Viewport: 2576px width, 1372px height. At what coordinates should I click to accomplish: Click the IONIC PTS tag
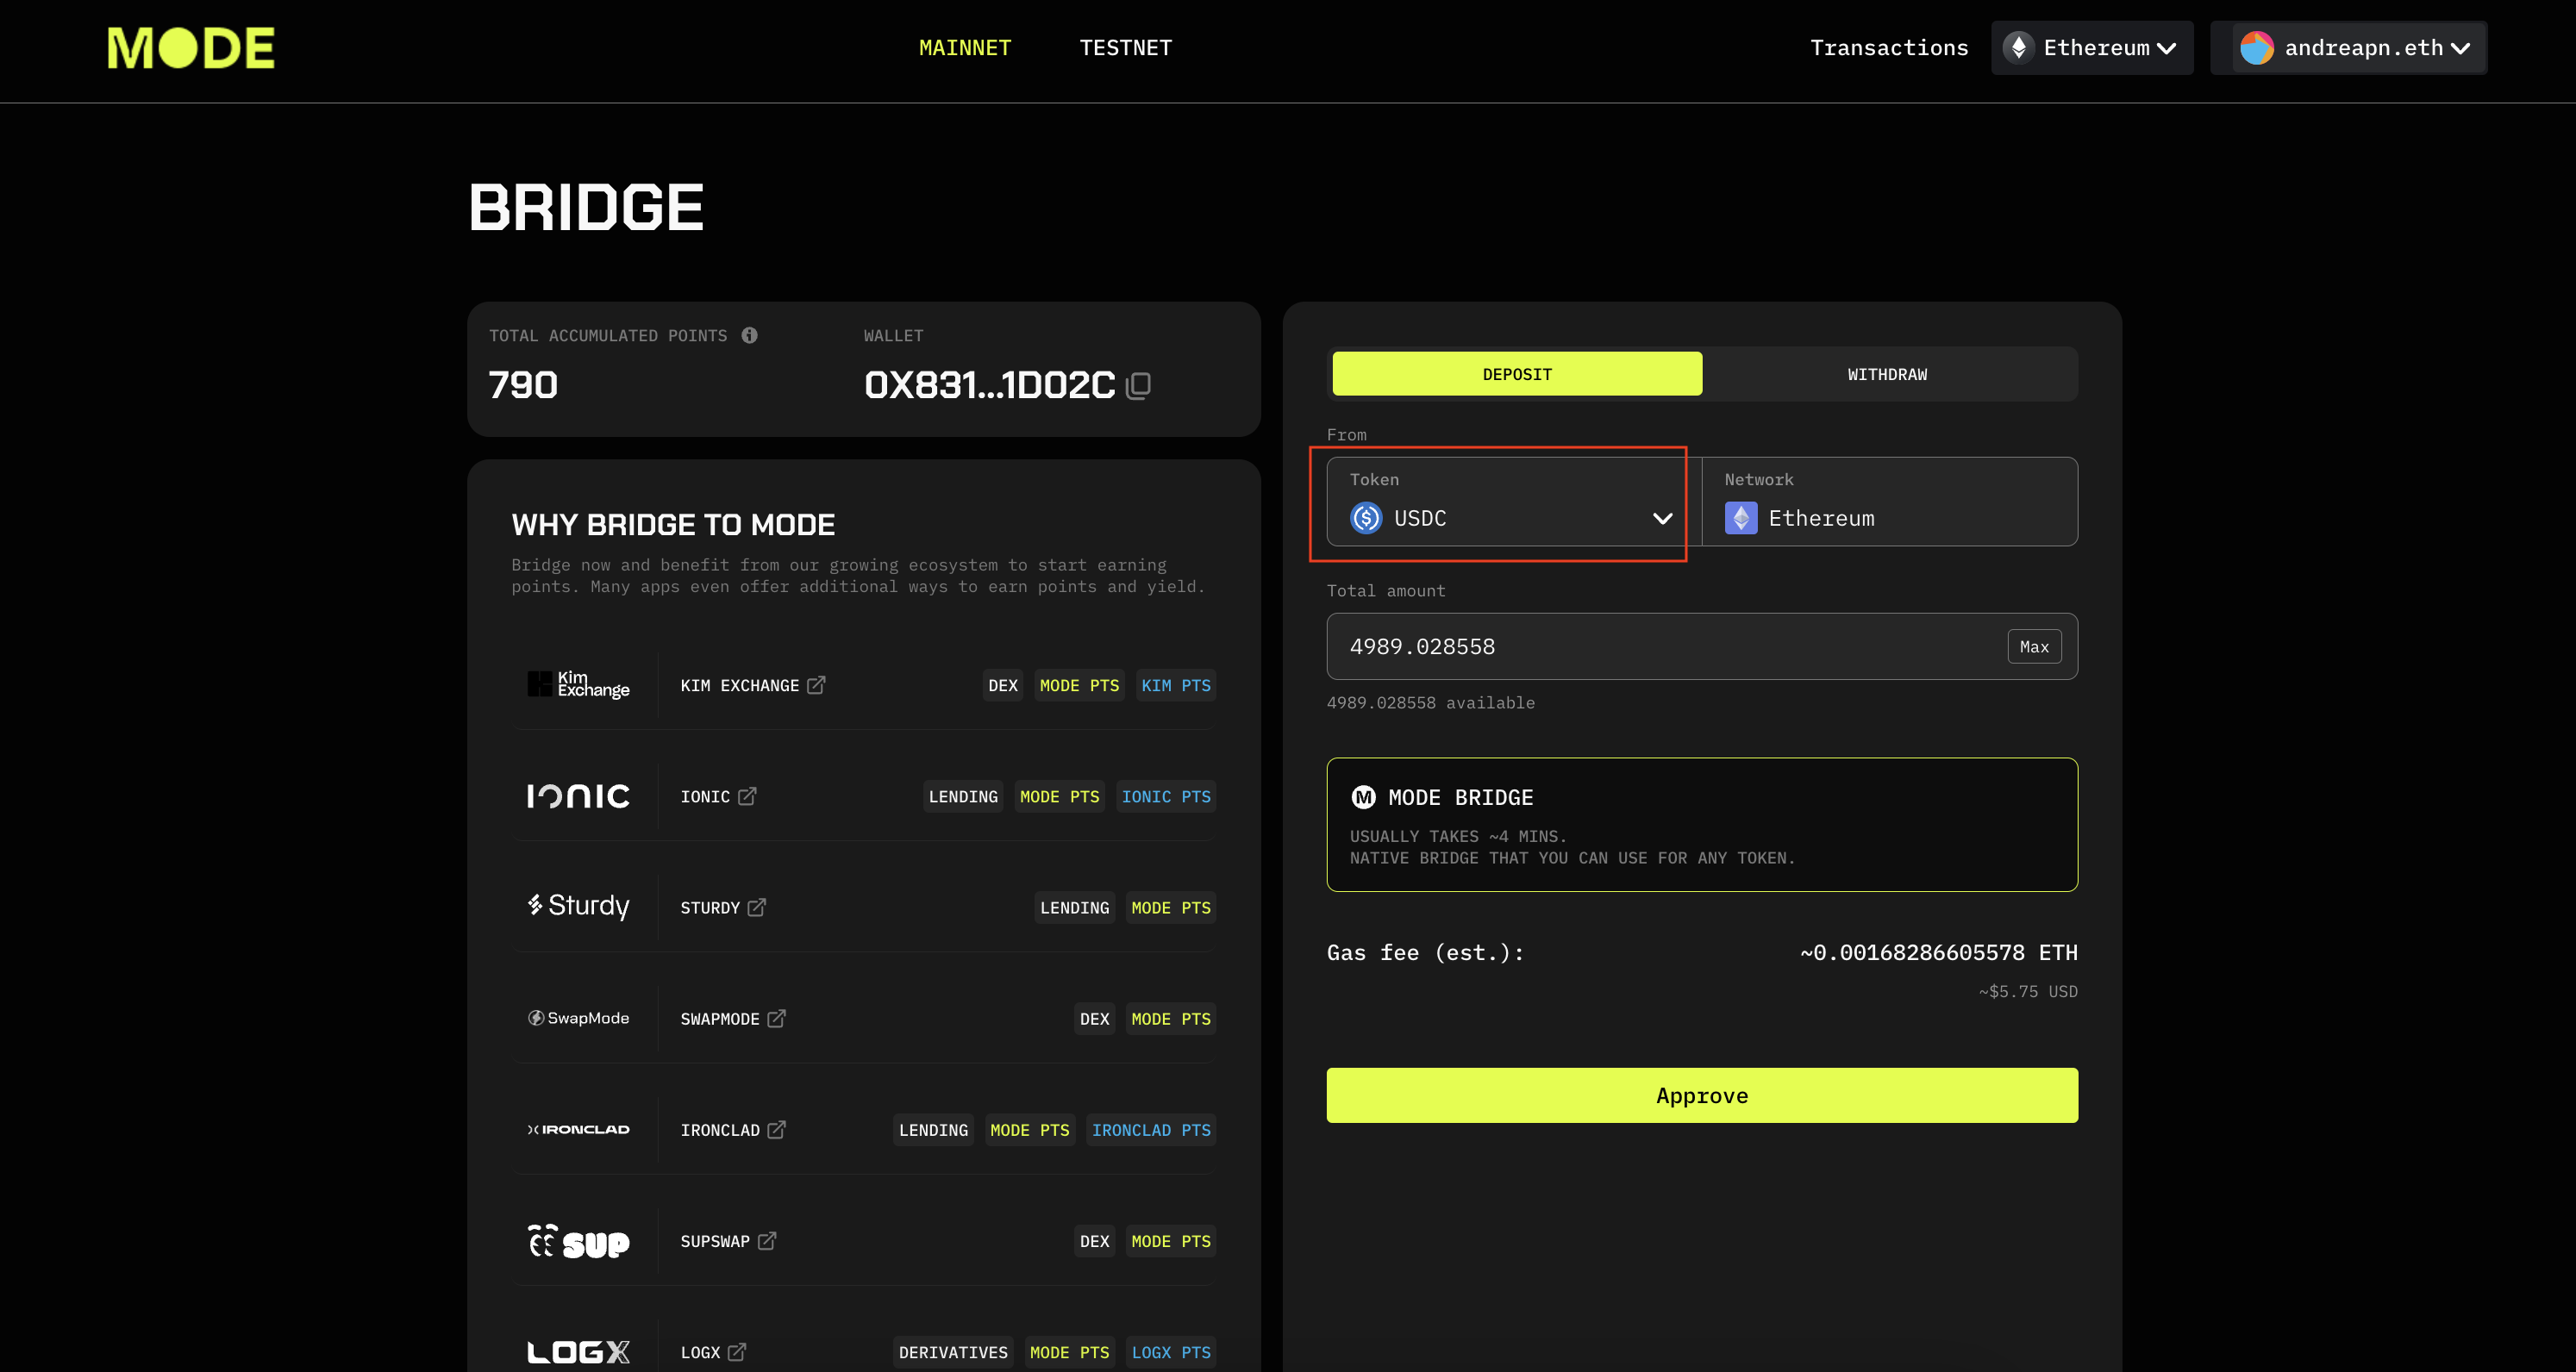1166,796
